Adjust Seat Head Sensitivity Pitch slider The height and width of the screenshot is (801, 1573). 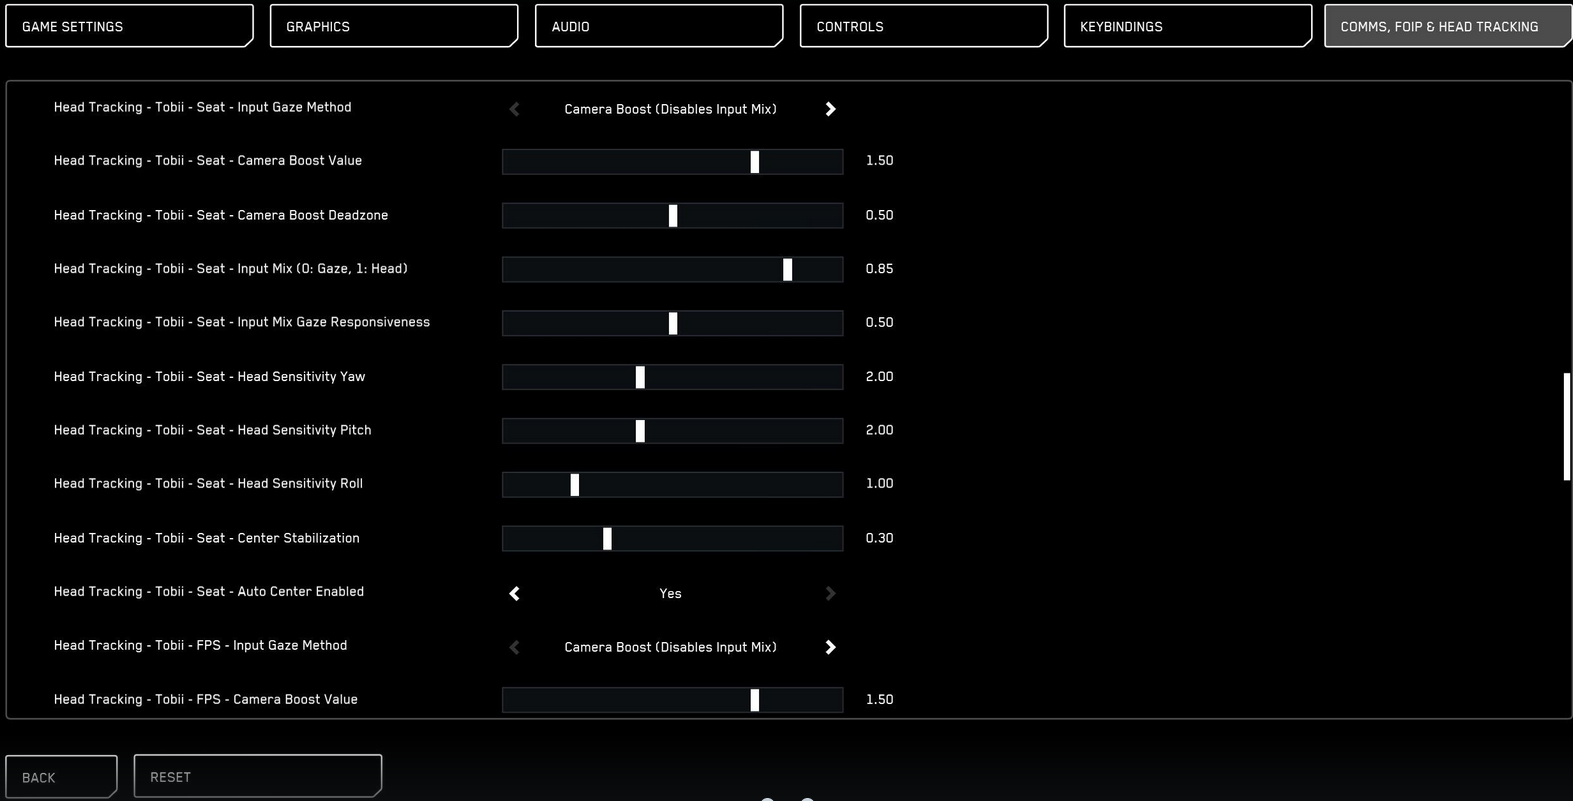(672, 431)
